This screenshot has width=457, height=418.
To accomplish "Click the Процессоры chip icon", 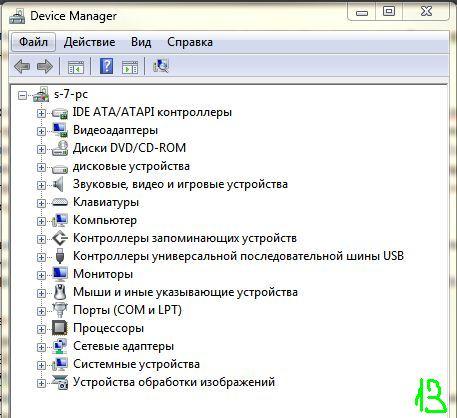I will (60, 328).
